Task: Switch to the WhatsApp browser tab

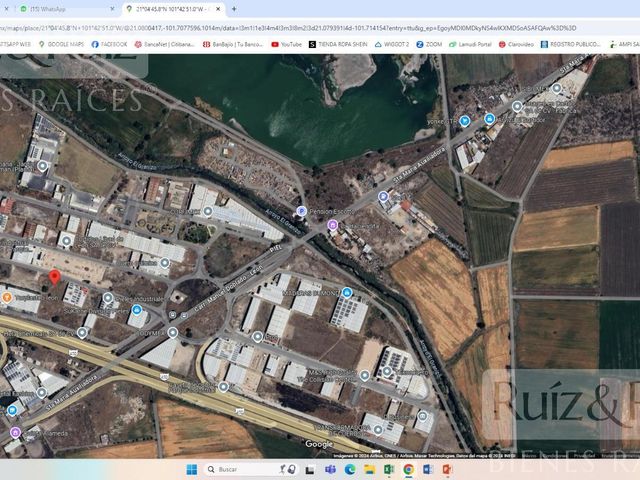Action: 65,9
